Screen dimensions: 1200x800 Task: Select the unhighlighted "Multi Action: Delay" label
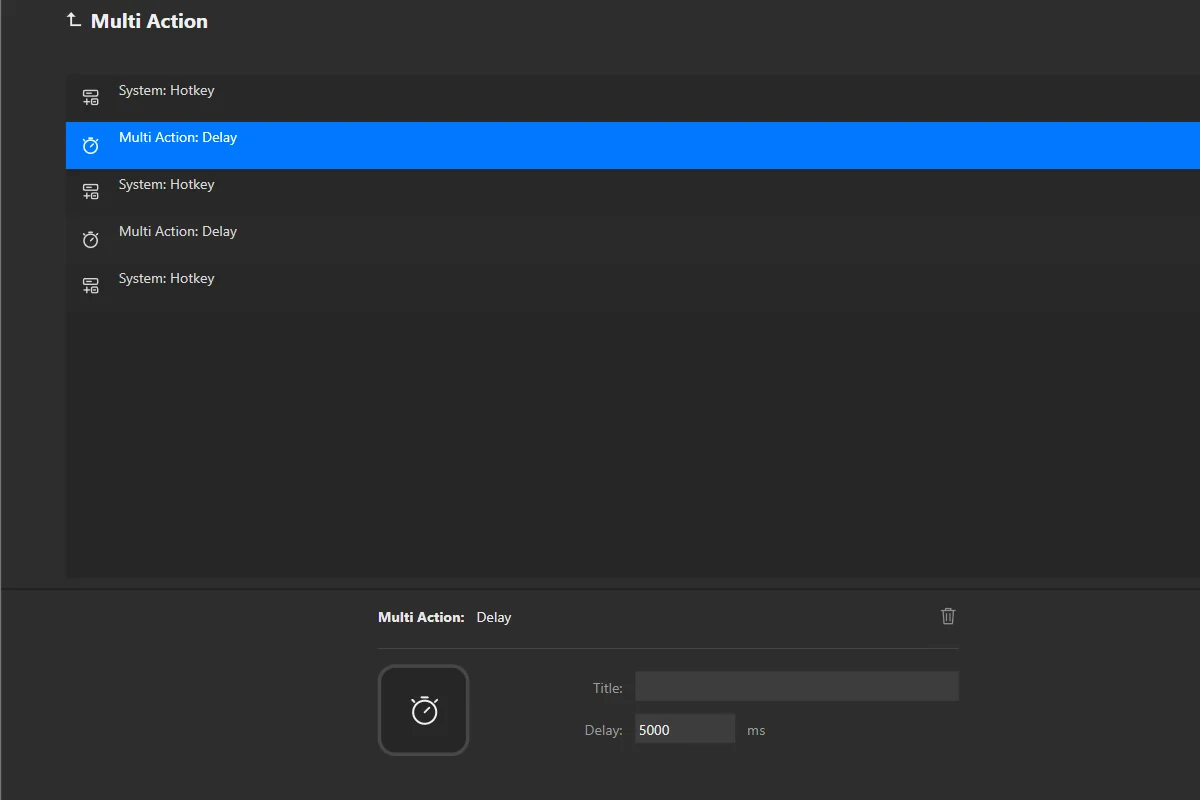click(x=178, y=231)
